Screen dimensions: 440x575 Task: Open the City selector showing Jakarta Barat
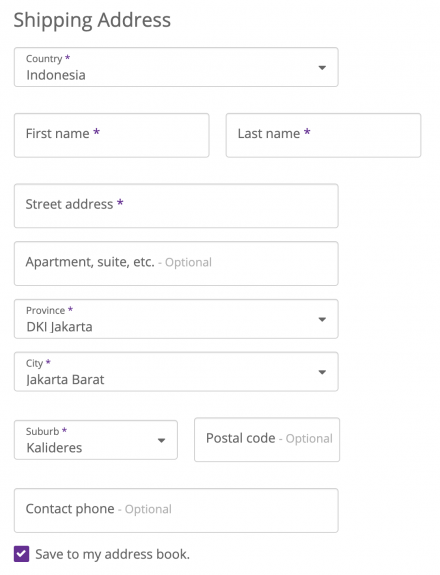tap(176, 372)
